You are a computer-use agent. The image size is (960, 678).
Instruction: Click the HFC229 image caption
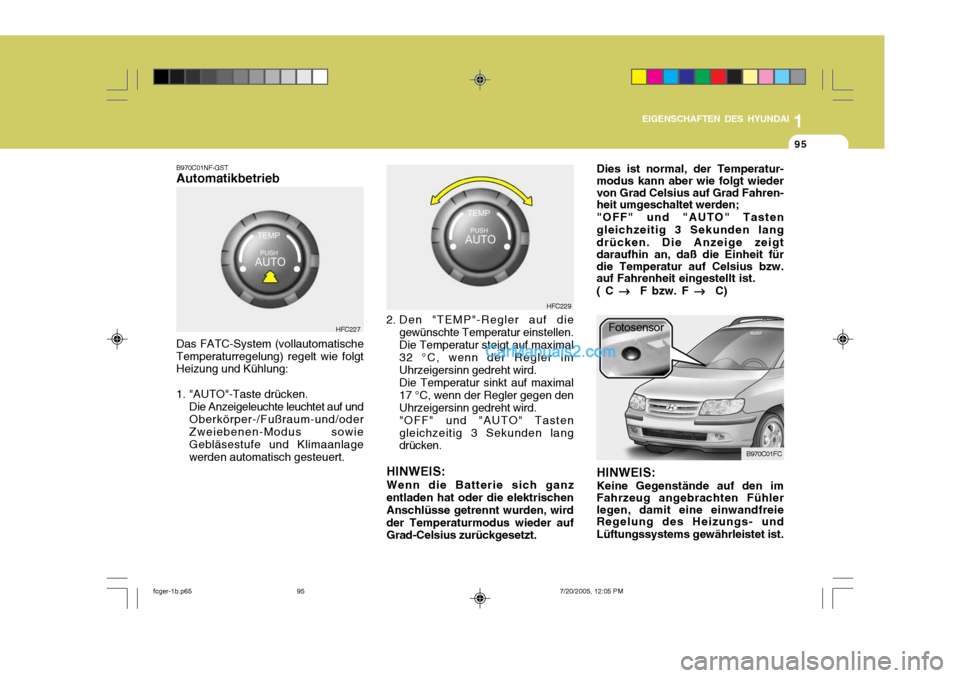click(558, 306)
